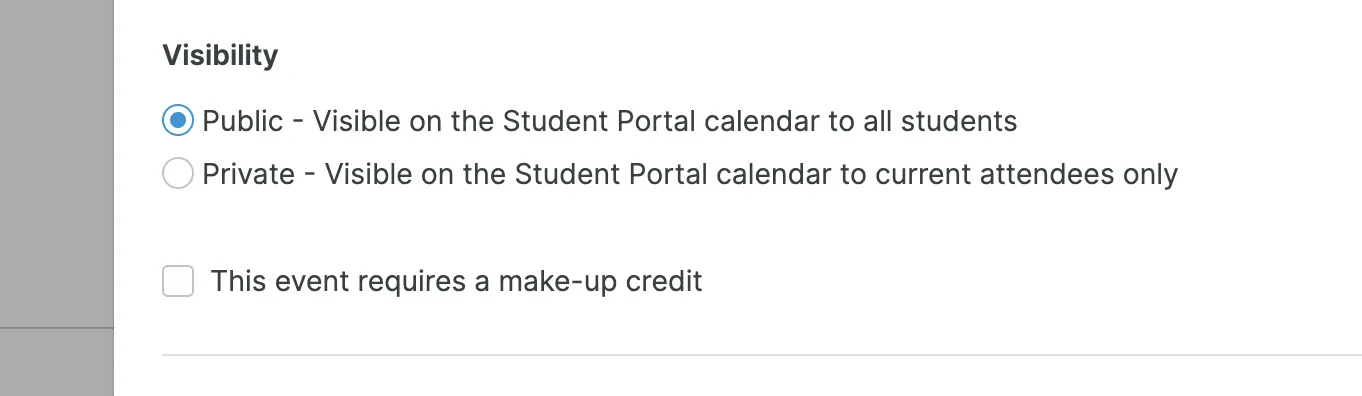Click the horizontal divider below the checkbox
This screenshot has height=396, width=1362.
[x=762, y=354]
